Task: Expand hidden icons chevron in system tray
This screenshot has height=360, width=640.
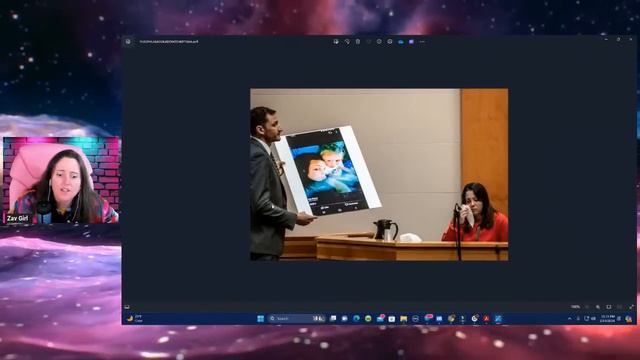Action: [x=570, y=318]
